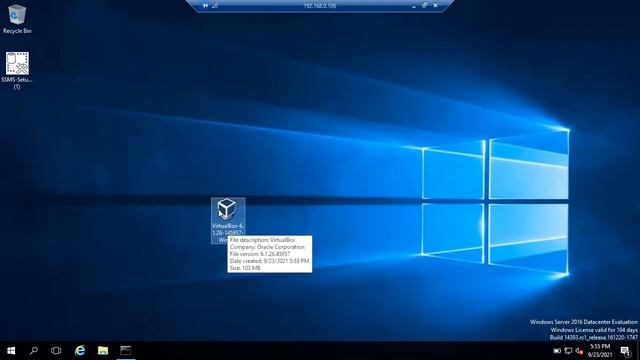Minimize the remote desktop session
640x360 pixels.
click(x=414, y=6)
